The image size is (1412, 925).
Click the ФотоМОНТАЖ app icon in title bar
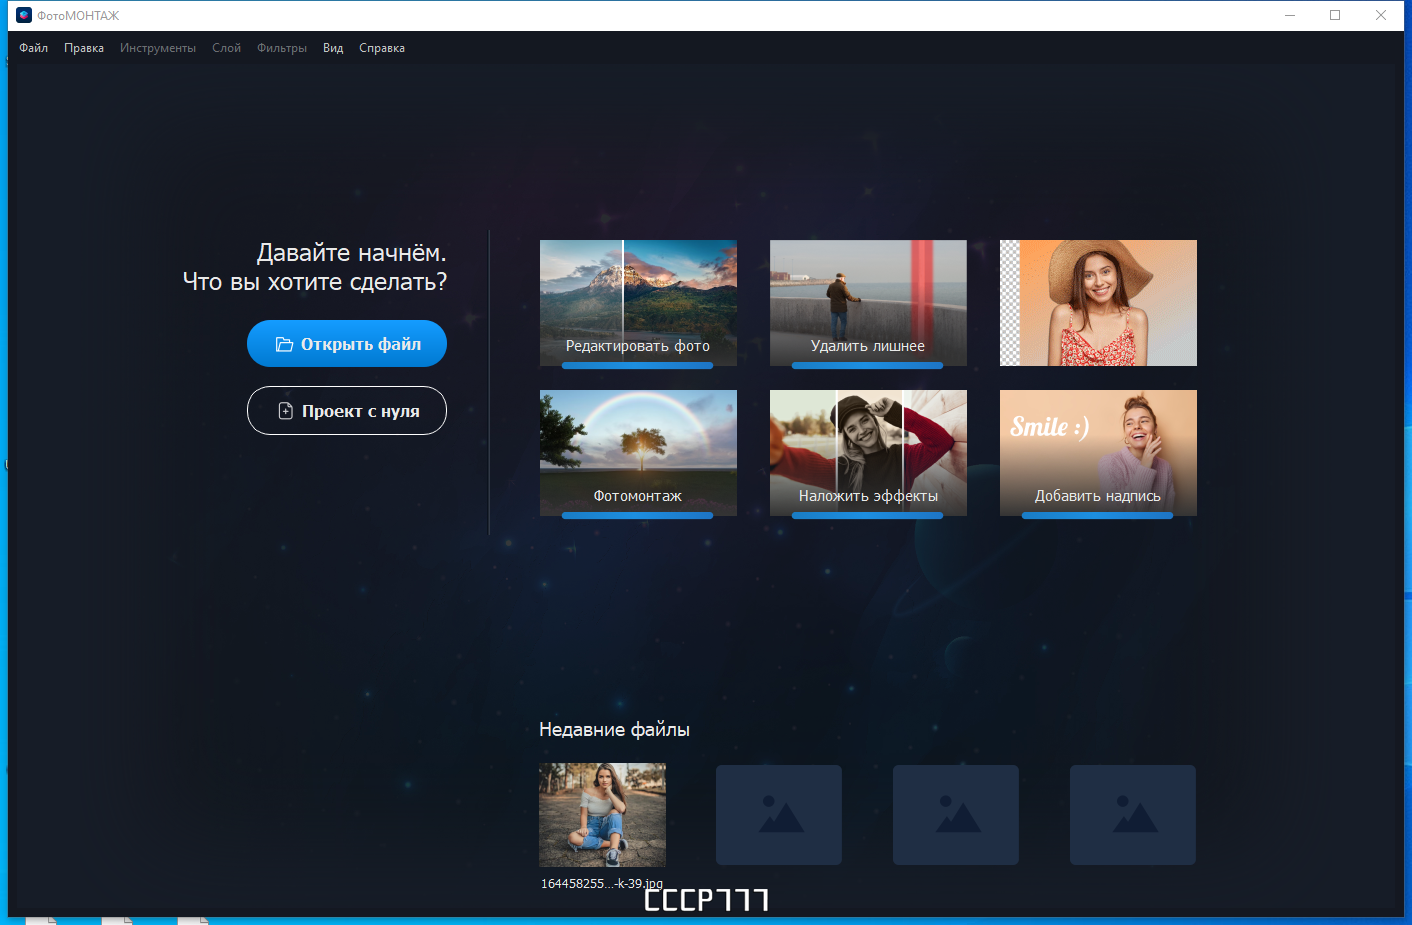pyautogui.click(x=22, y=15)
